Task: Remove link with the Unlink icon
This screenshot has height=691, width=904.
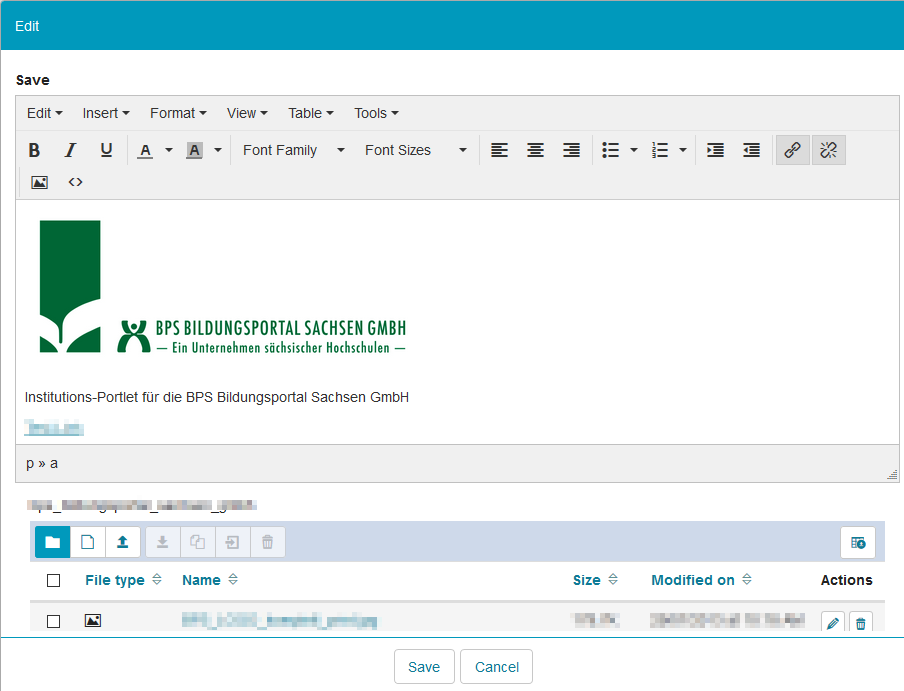Action: point(828,150)
